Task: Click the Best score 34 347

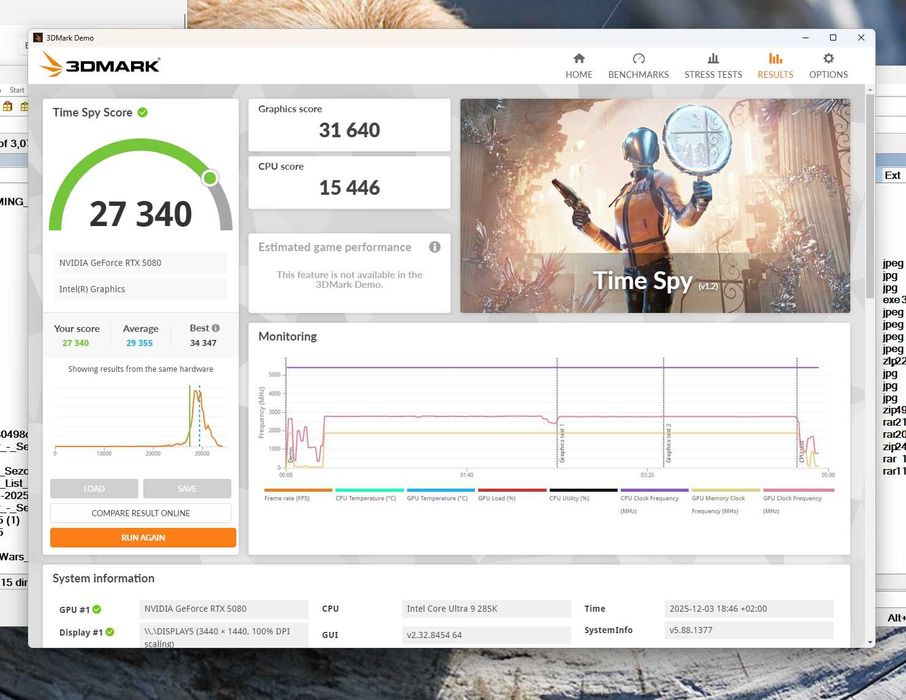Action: (x=203, y=343)
